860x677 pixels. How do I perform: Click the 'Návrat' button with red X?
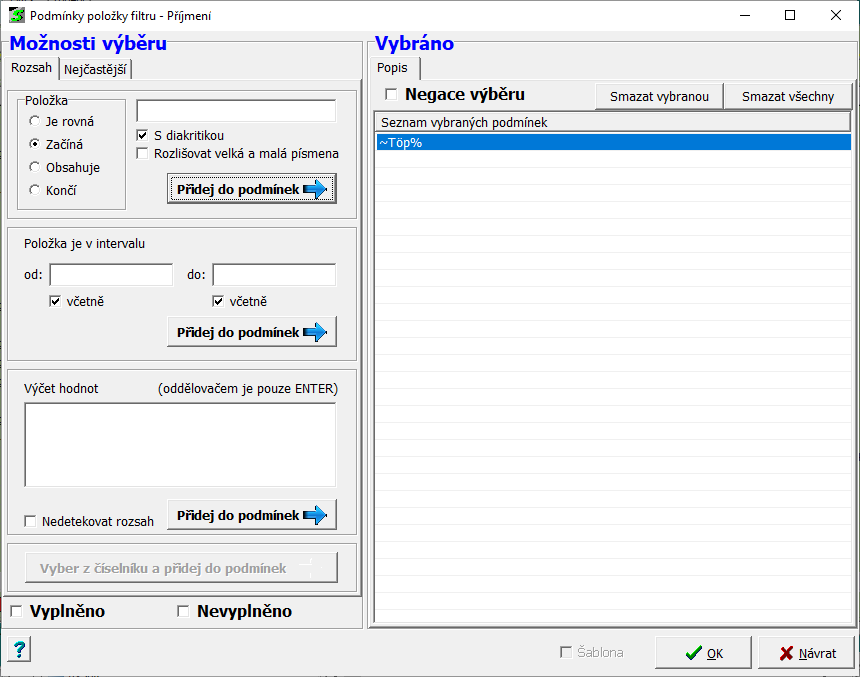[806, 653]
